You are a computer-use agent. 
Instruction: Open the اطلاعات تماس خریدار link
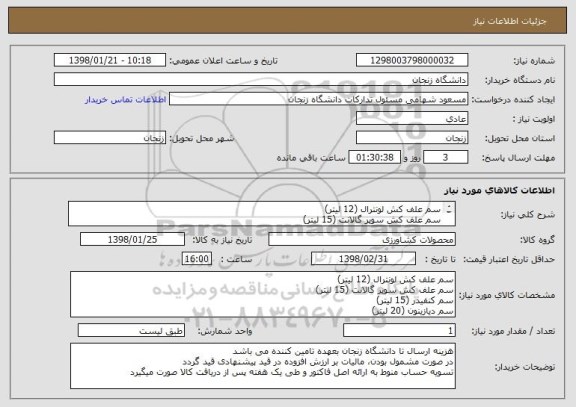(x=126, y=100)
